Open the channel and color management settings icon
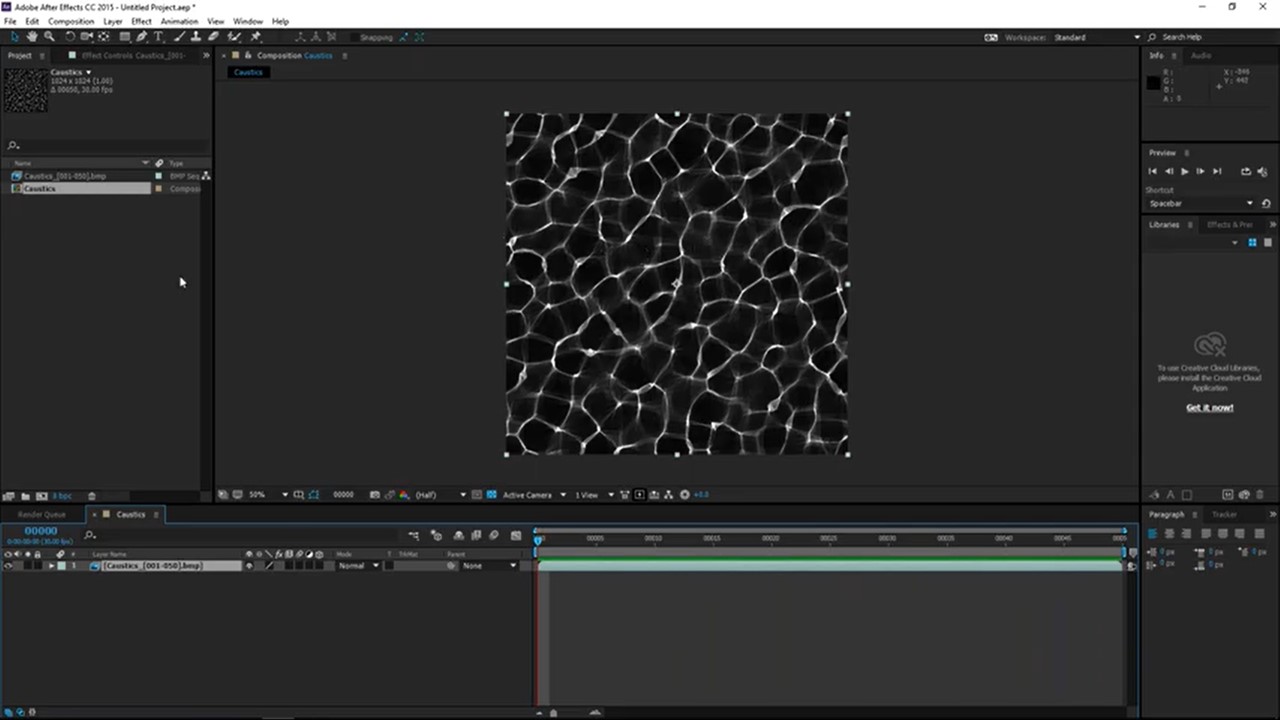Screen dimensions: 1280x720 pyautogui.click(x=403, y=494)
